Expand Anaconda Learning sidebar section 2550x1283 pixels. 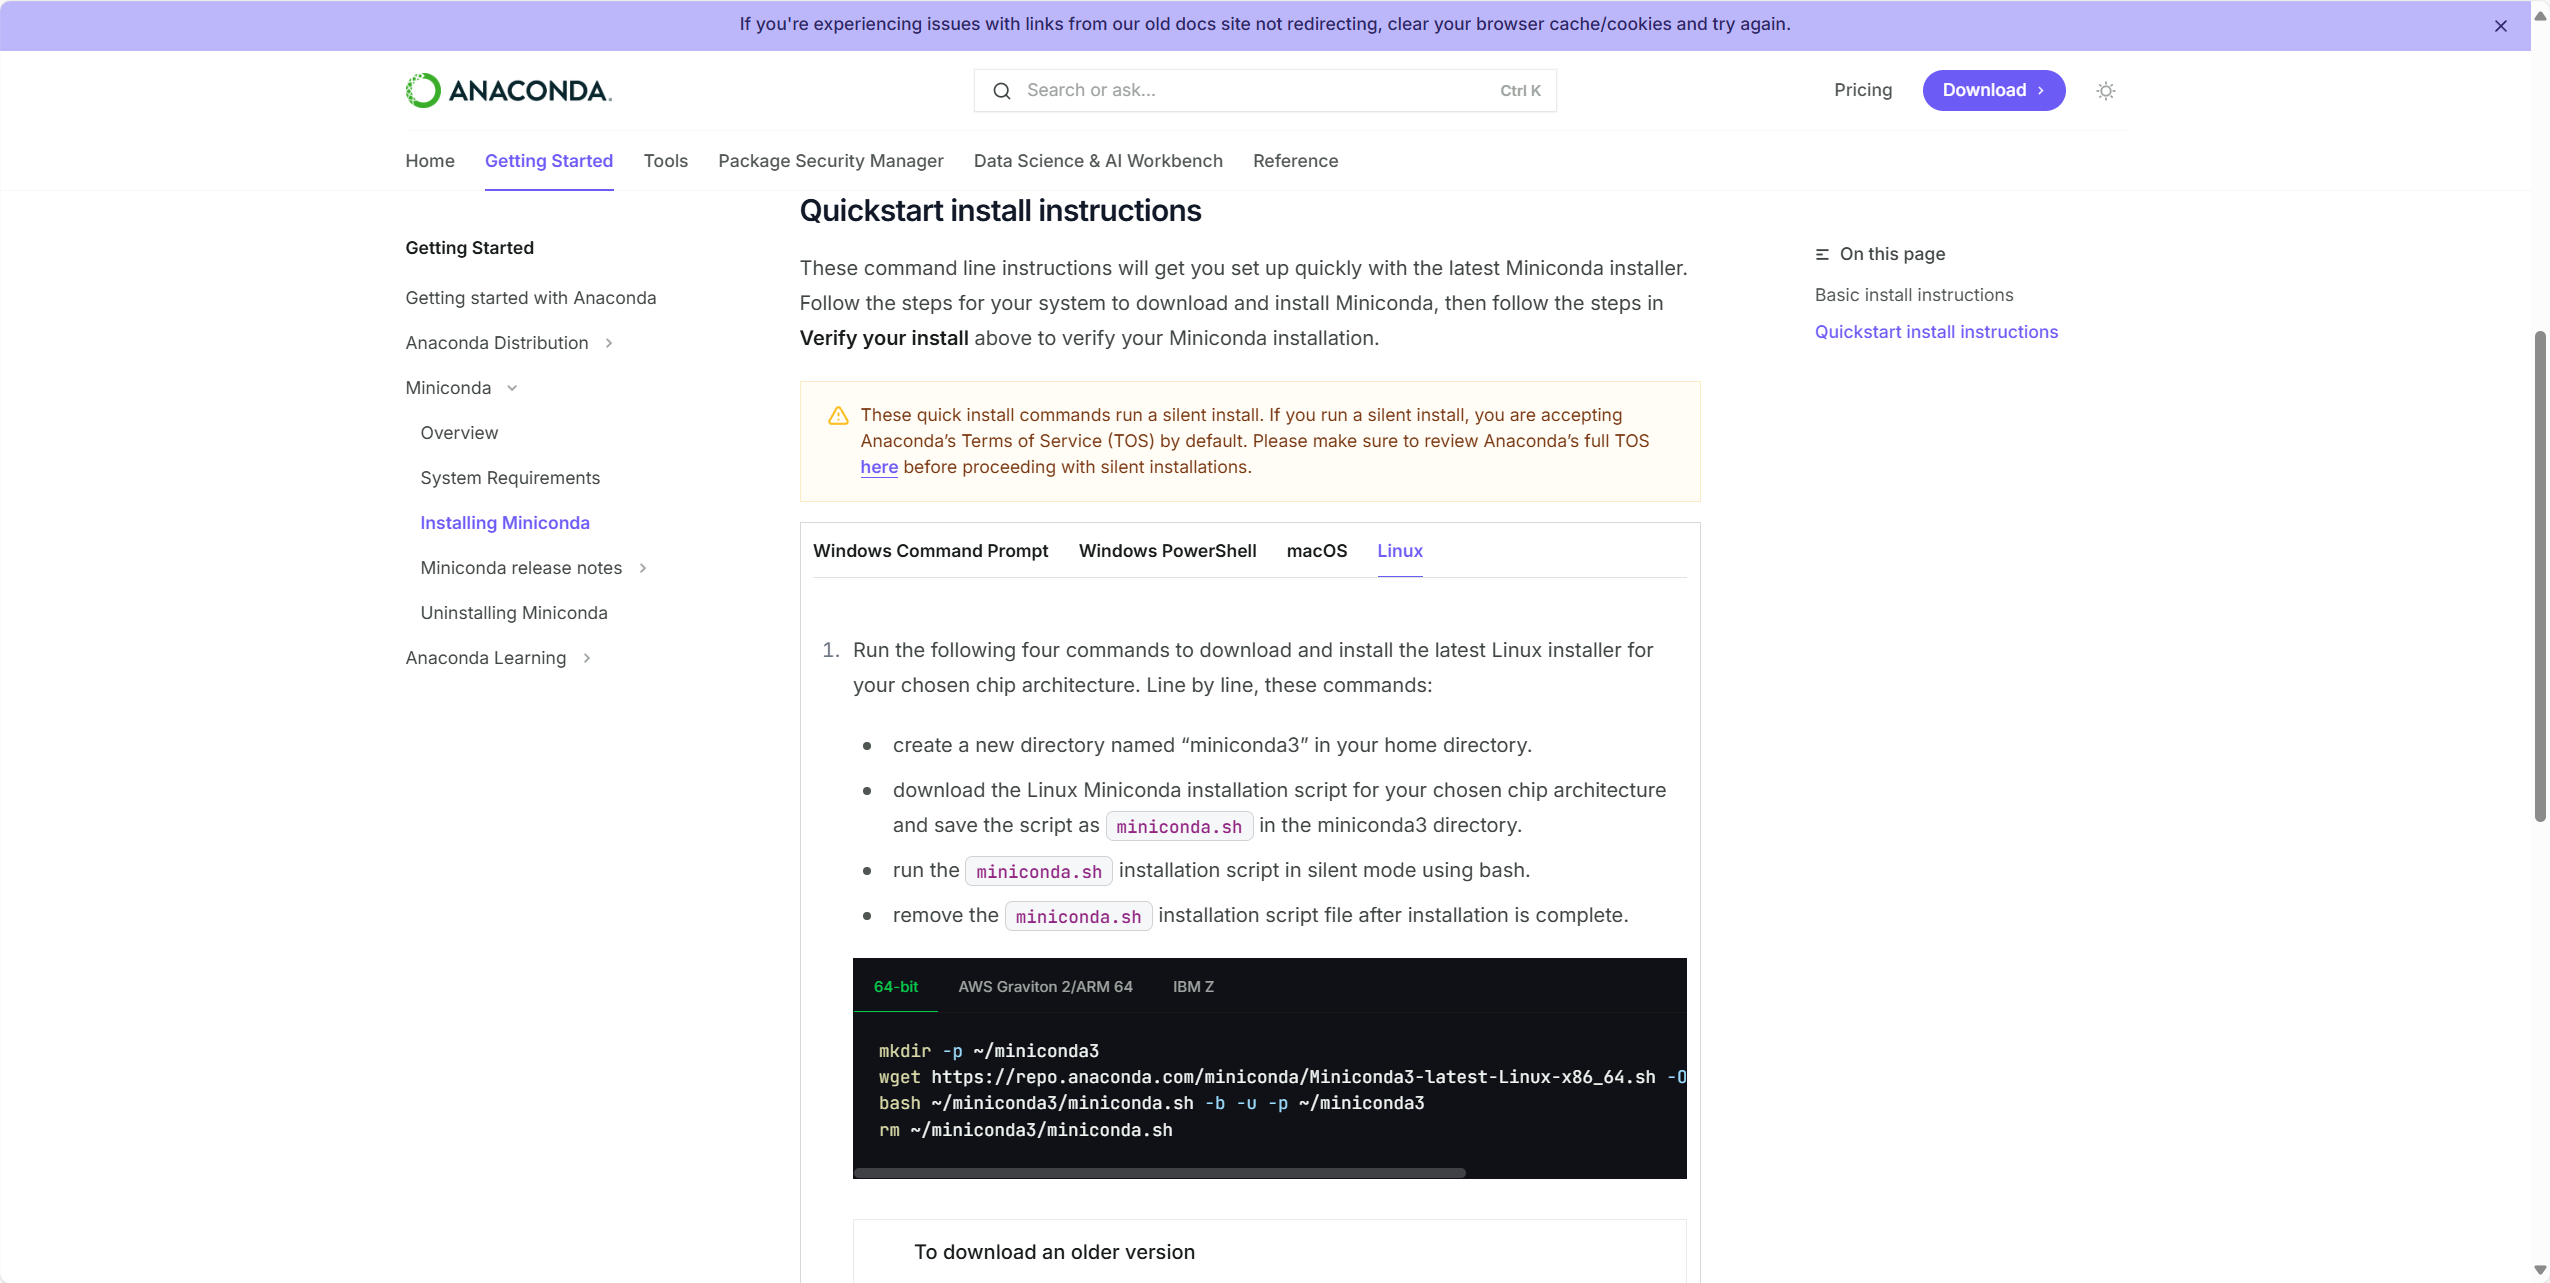pos(587,658)
